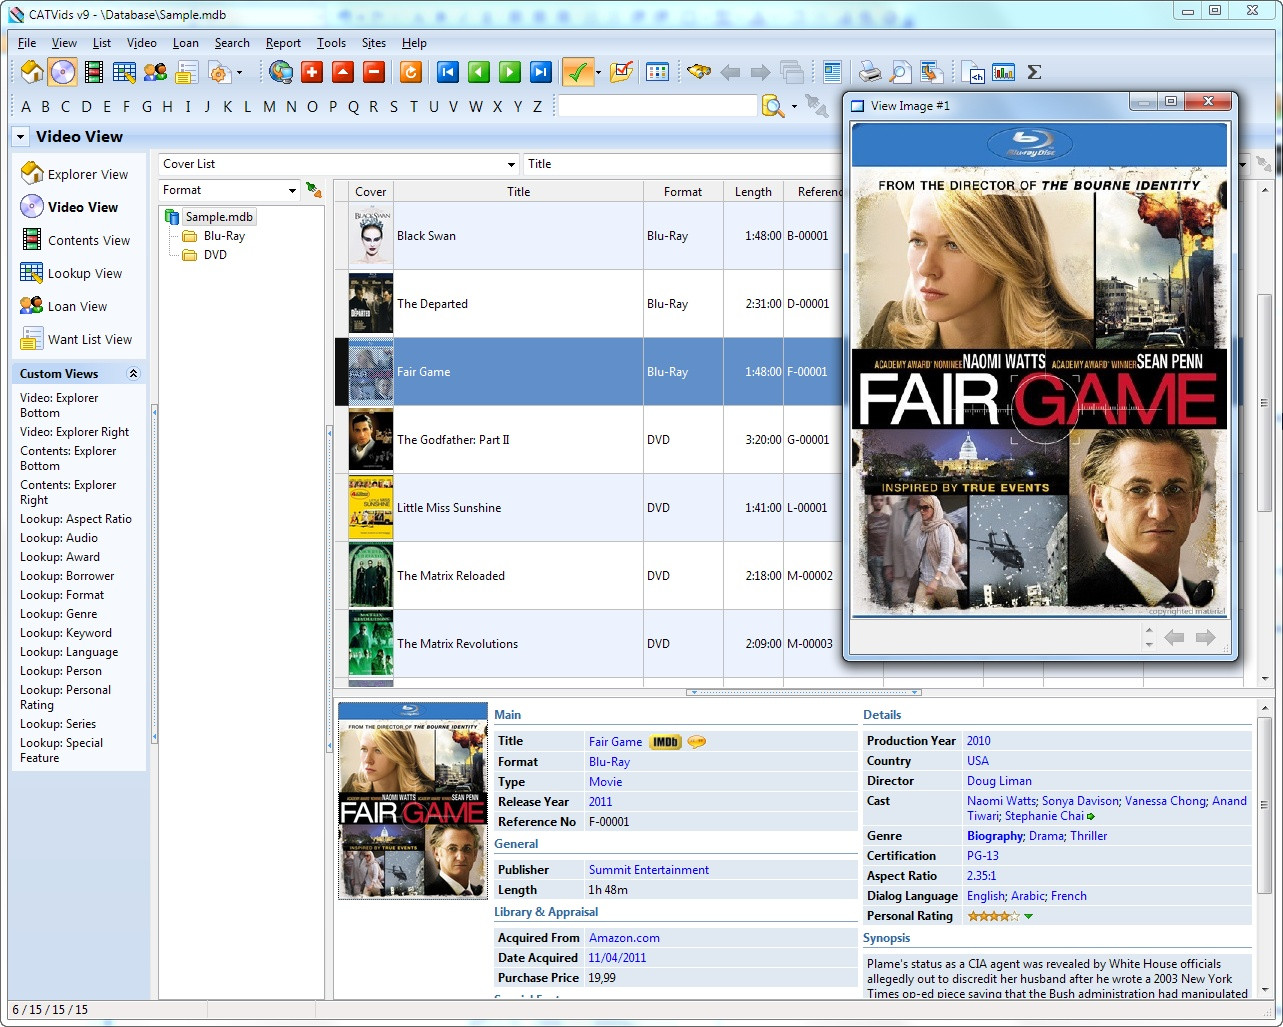Click the Loan View people toolbar icon
1283x1027 pixels.
coord(155,72)
